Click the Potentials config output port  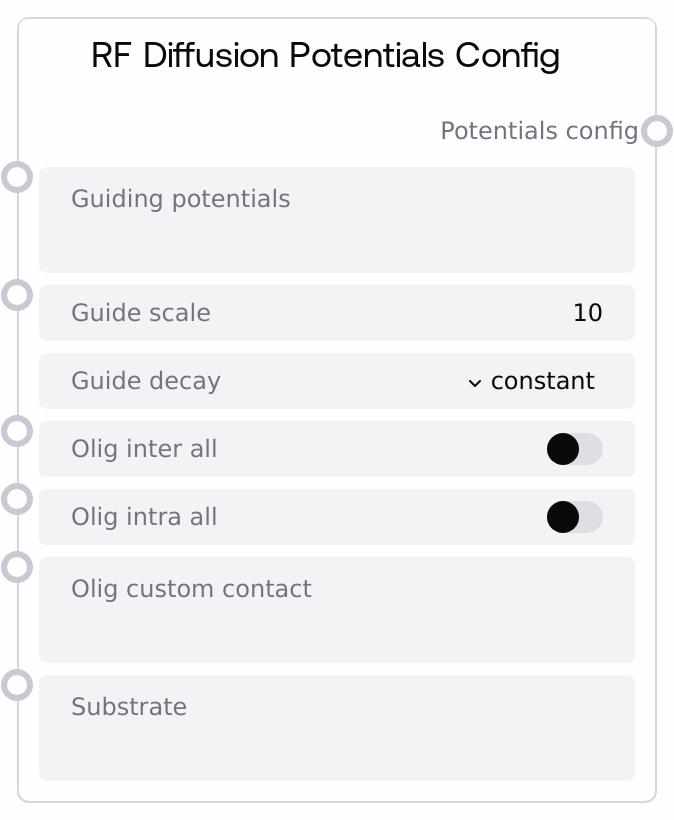pos(657,131)
